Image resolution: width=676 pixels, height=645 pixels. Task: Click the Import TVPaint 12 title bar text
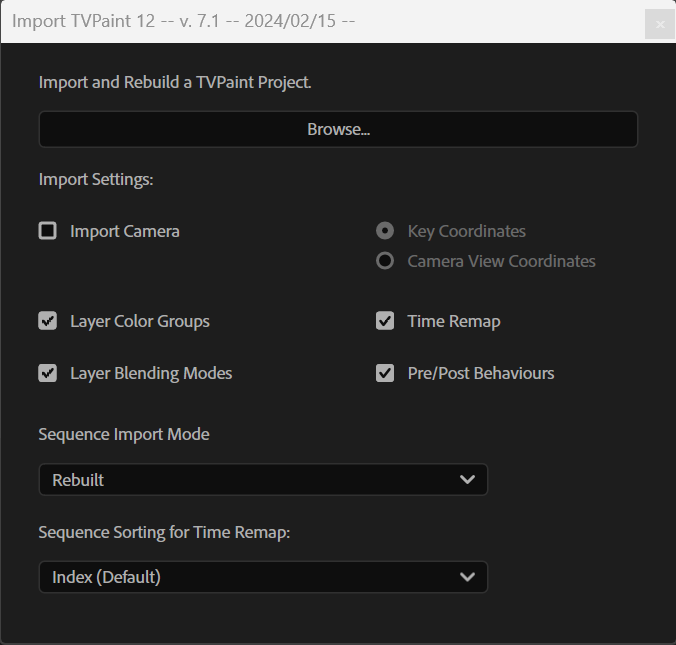184,21
